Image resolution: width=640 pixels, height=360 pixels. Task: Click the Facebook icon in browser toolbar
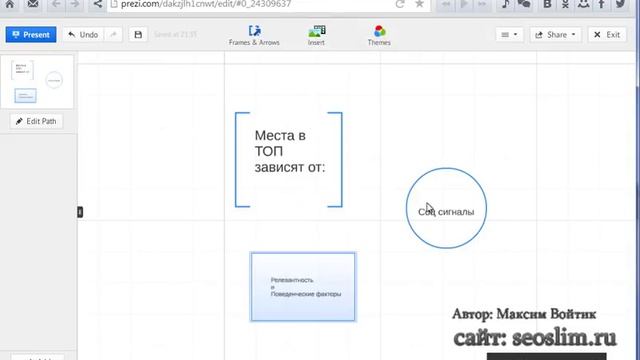602,4
